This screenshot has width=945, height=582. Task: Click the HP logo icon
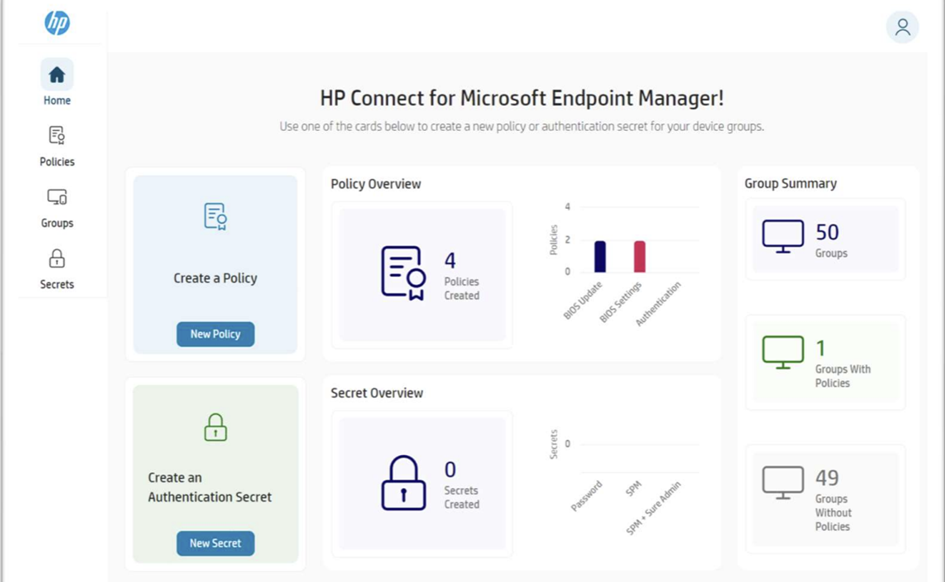click(57, 23)
